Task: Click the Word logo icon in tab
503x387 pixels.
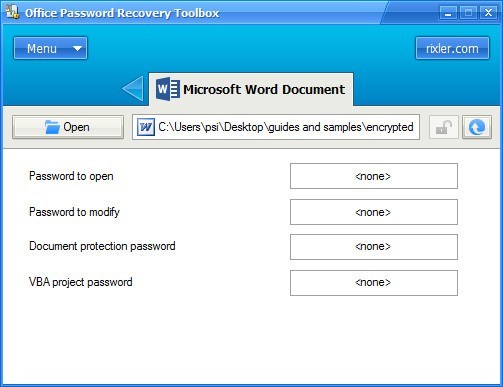Action: point(168,89)
